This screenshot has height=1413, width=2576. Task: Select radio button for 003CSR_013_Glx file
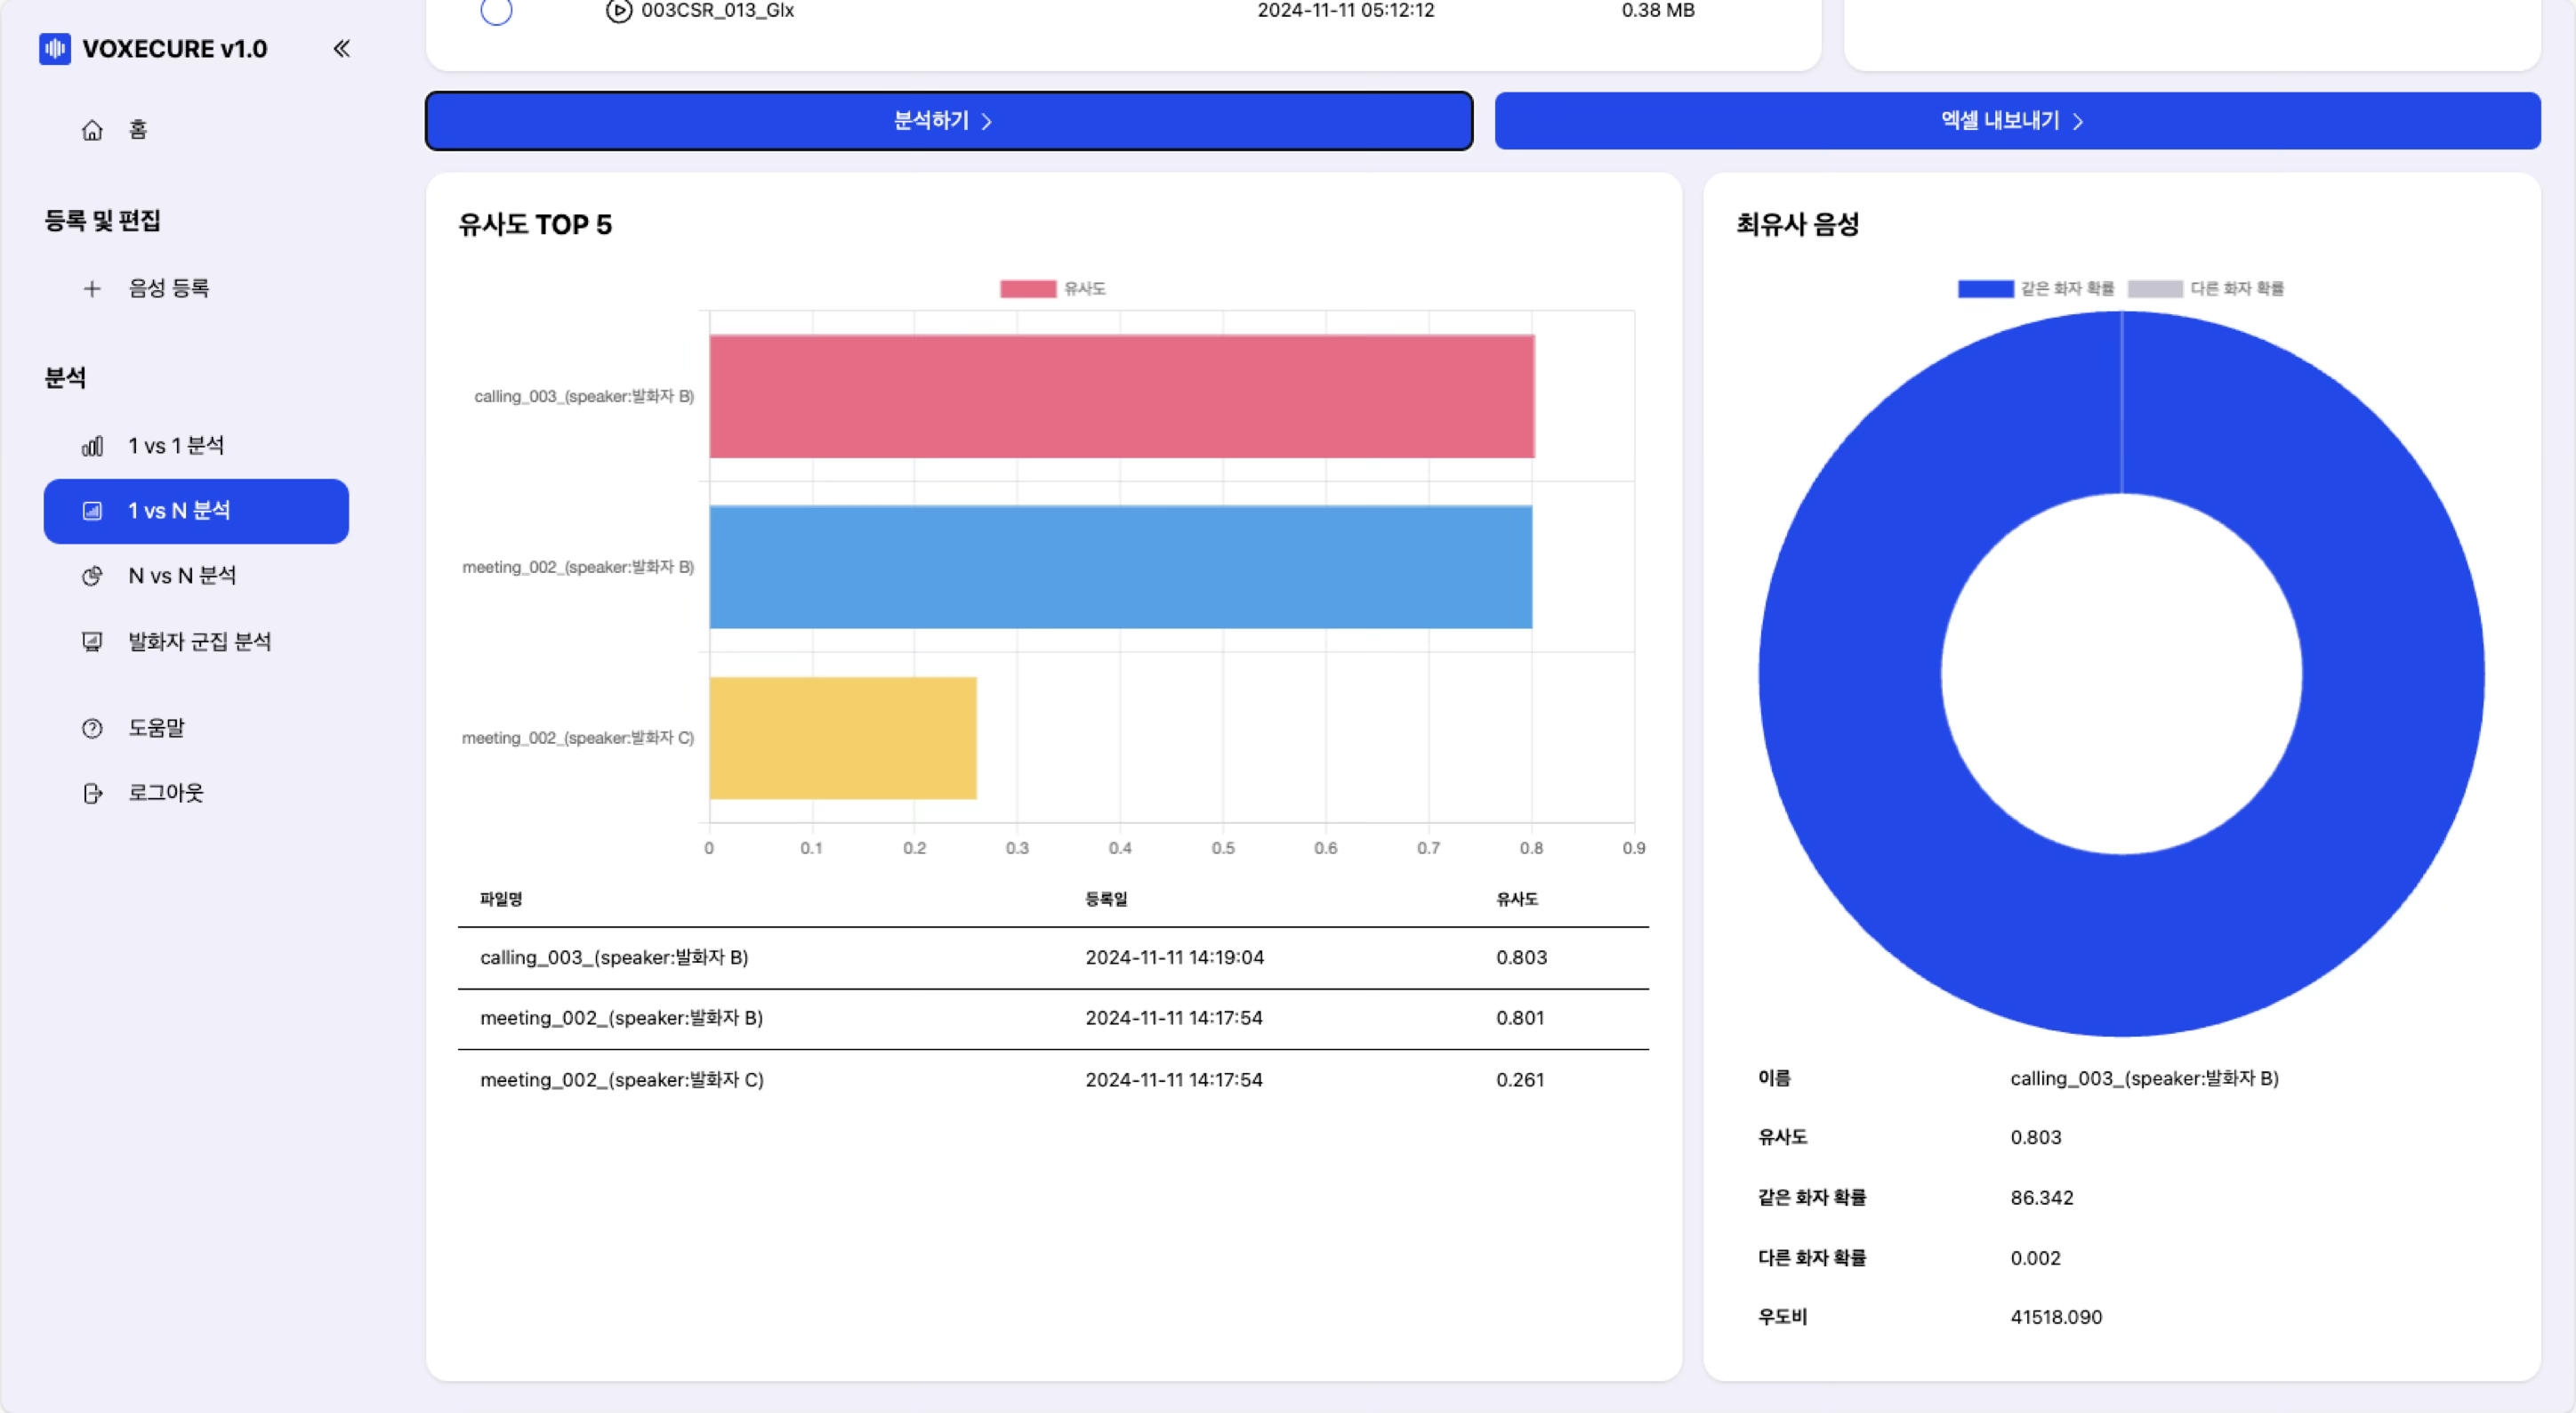pos(496,11)
